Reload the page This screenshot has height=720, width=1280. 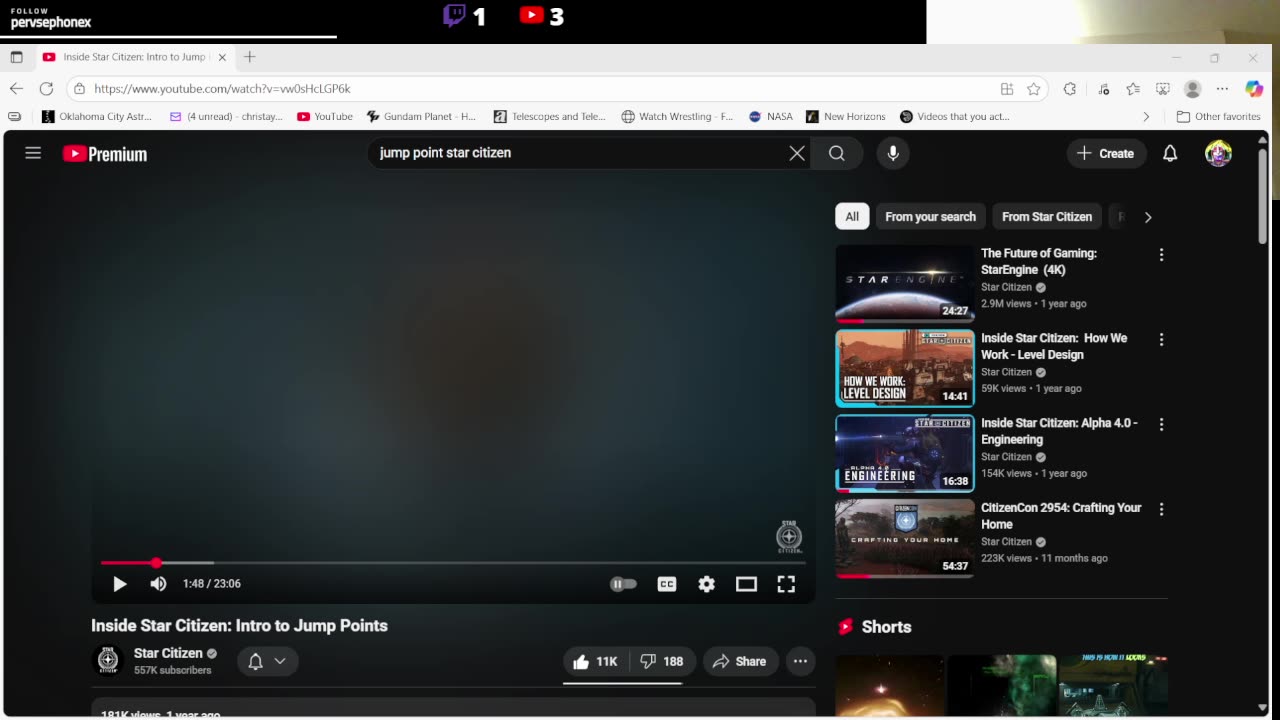[46, 89]
